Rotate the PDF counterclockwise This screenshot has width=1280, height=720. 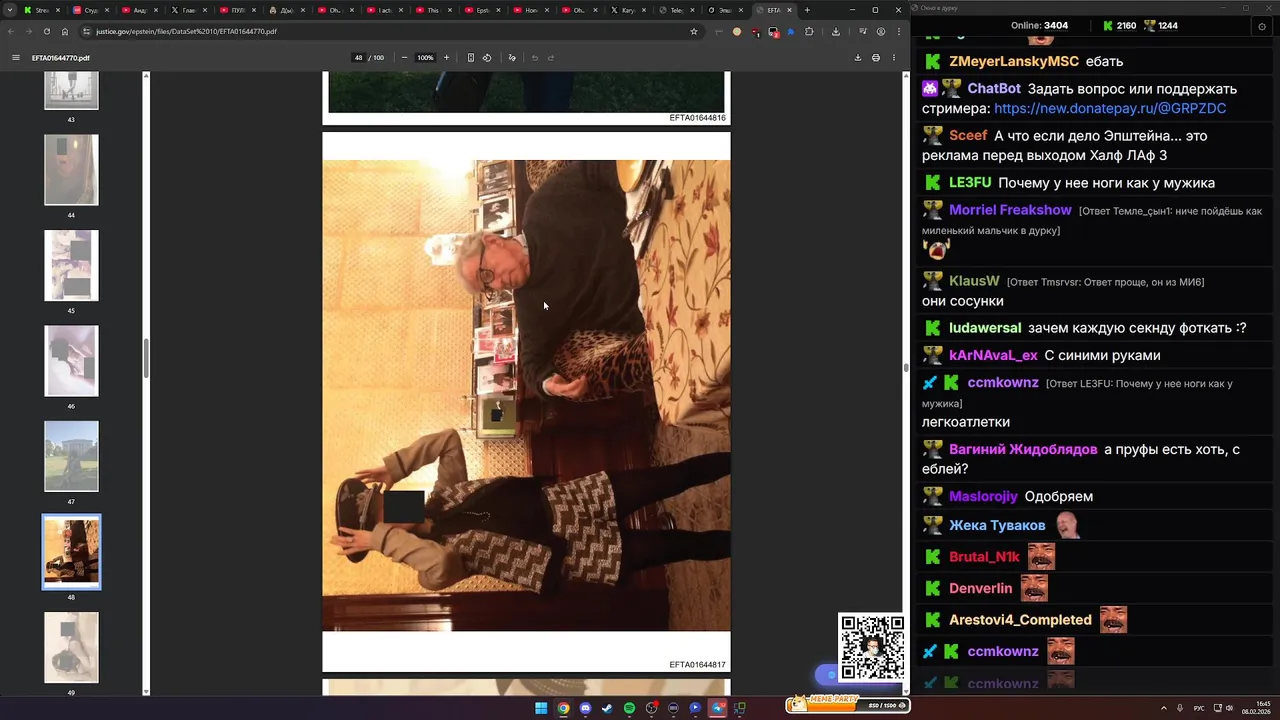[487, 58]
